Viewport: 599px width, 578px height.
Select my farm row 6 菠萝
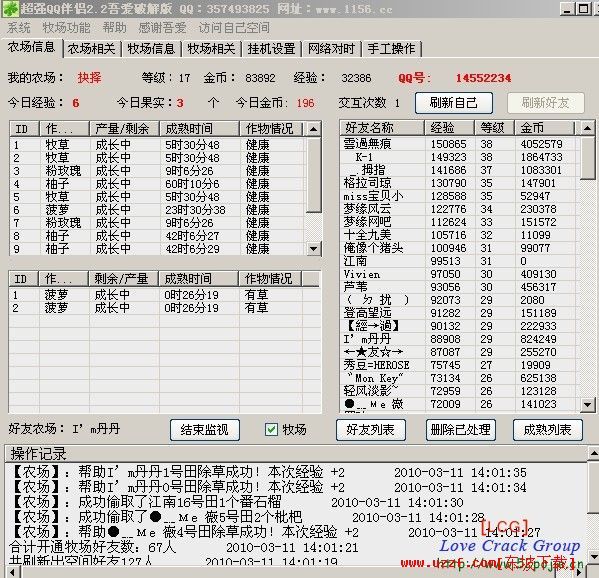pos(158,210)
